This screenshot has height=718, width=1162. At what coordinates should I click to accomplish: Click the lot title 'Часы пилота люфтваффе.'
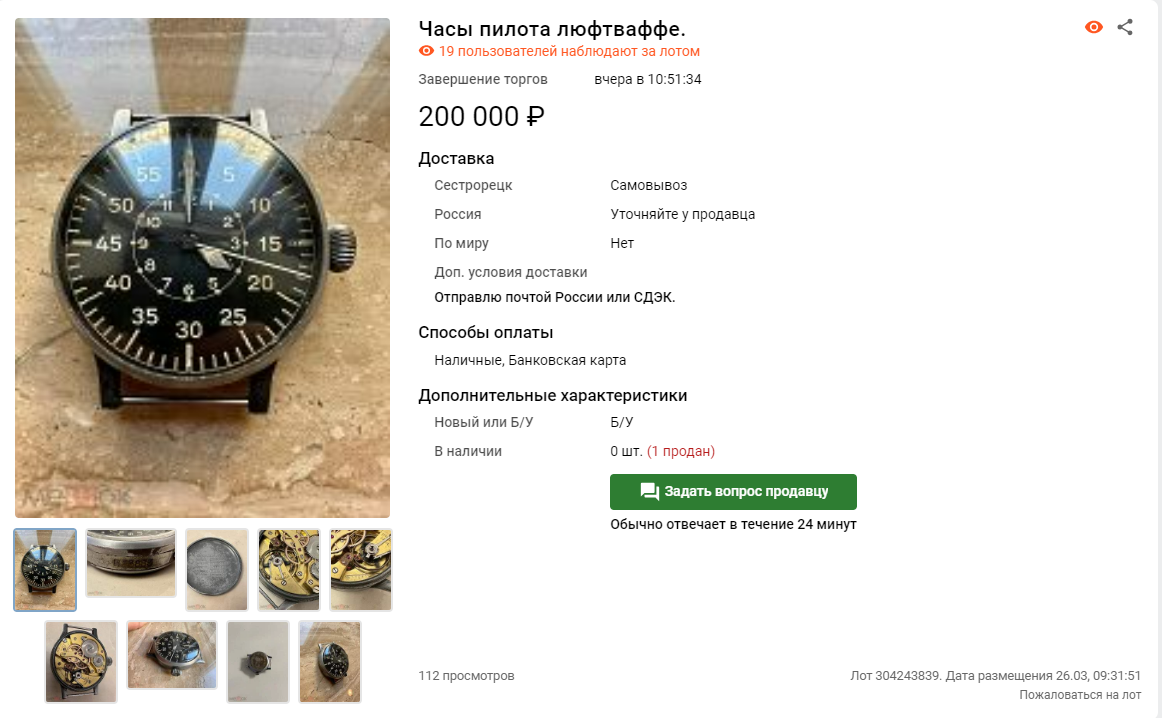552,29
